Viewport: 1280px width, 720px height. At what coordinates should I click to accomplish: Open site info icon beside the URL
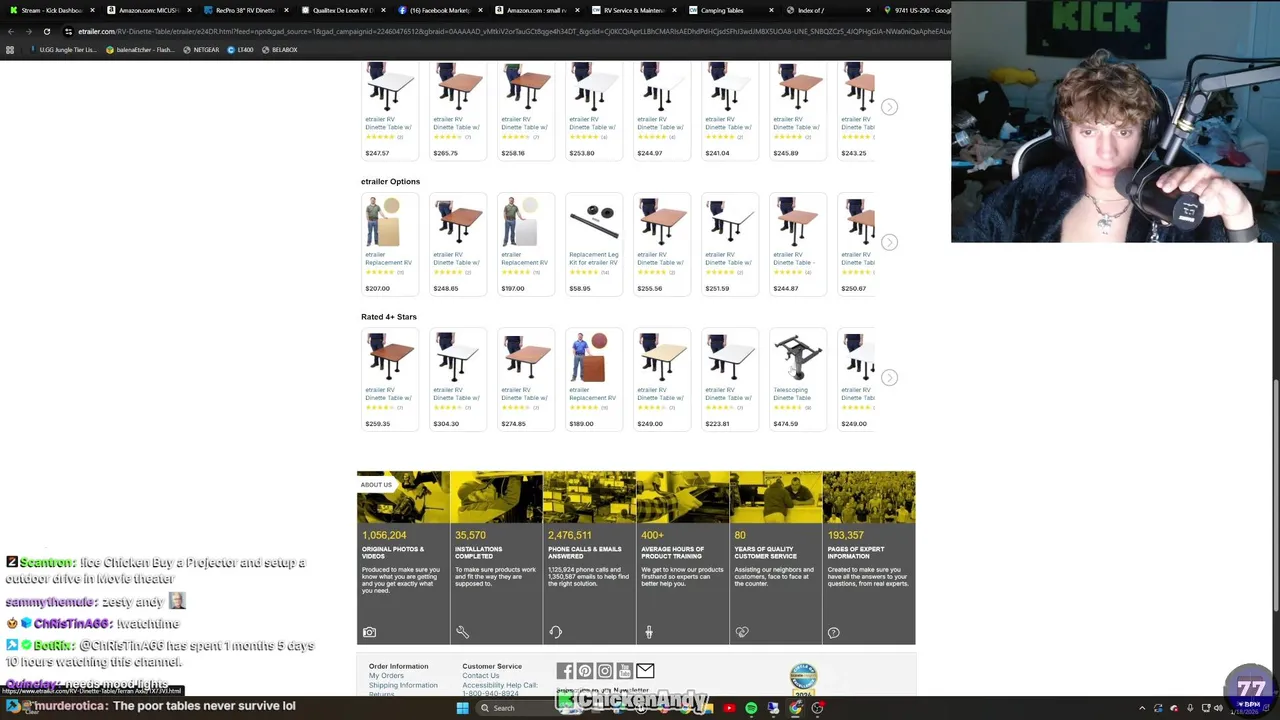68,31
